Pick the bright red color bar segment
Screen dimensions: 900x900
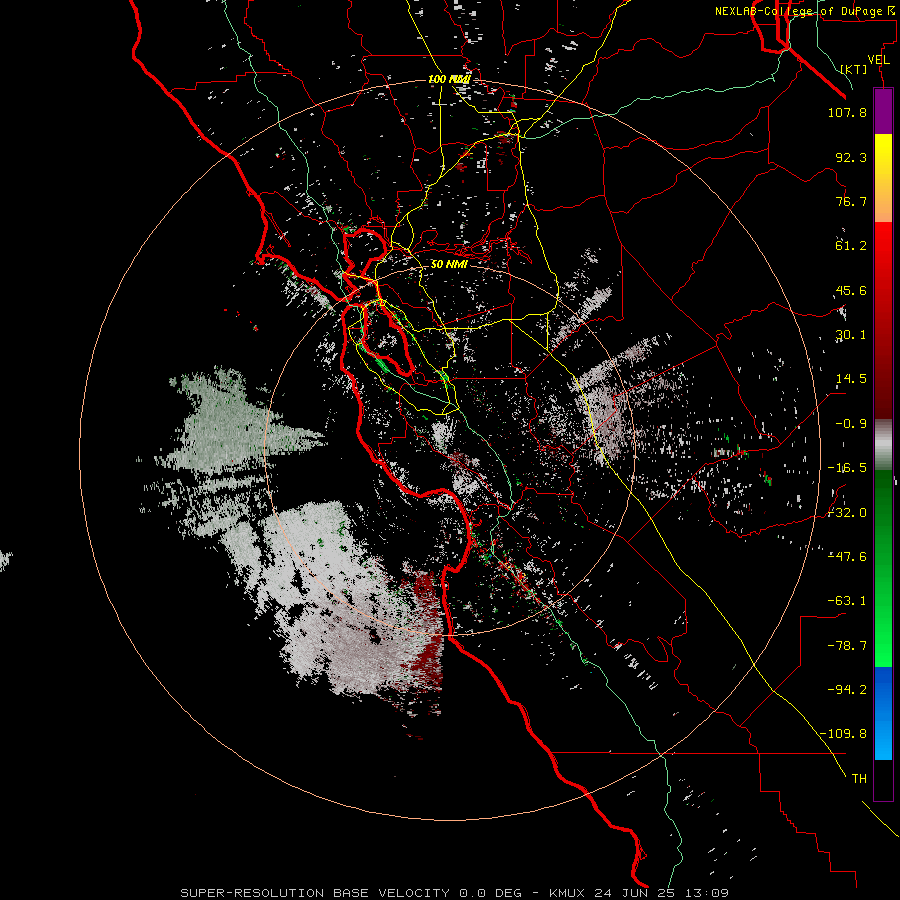click(x=883, y=247)
